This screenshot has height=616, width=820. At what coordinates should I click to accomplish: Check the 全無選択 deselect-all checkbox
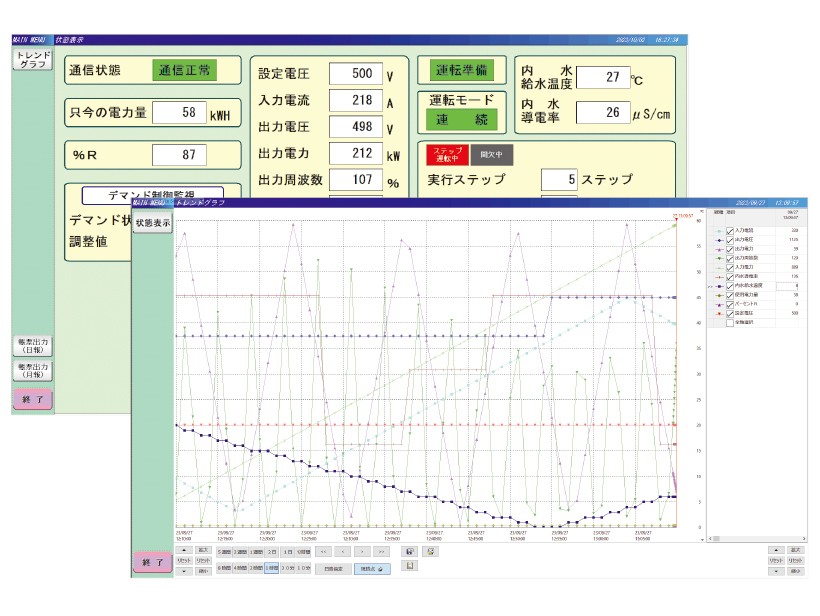point(730,323)
